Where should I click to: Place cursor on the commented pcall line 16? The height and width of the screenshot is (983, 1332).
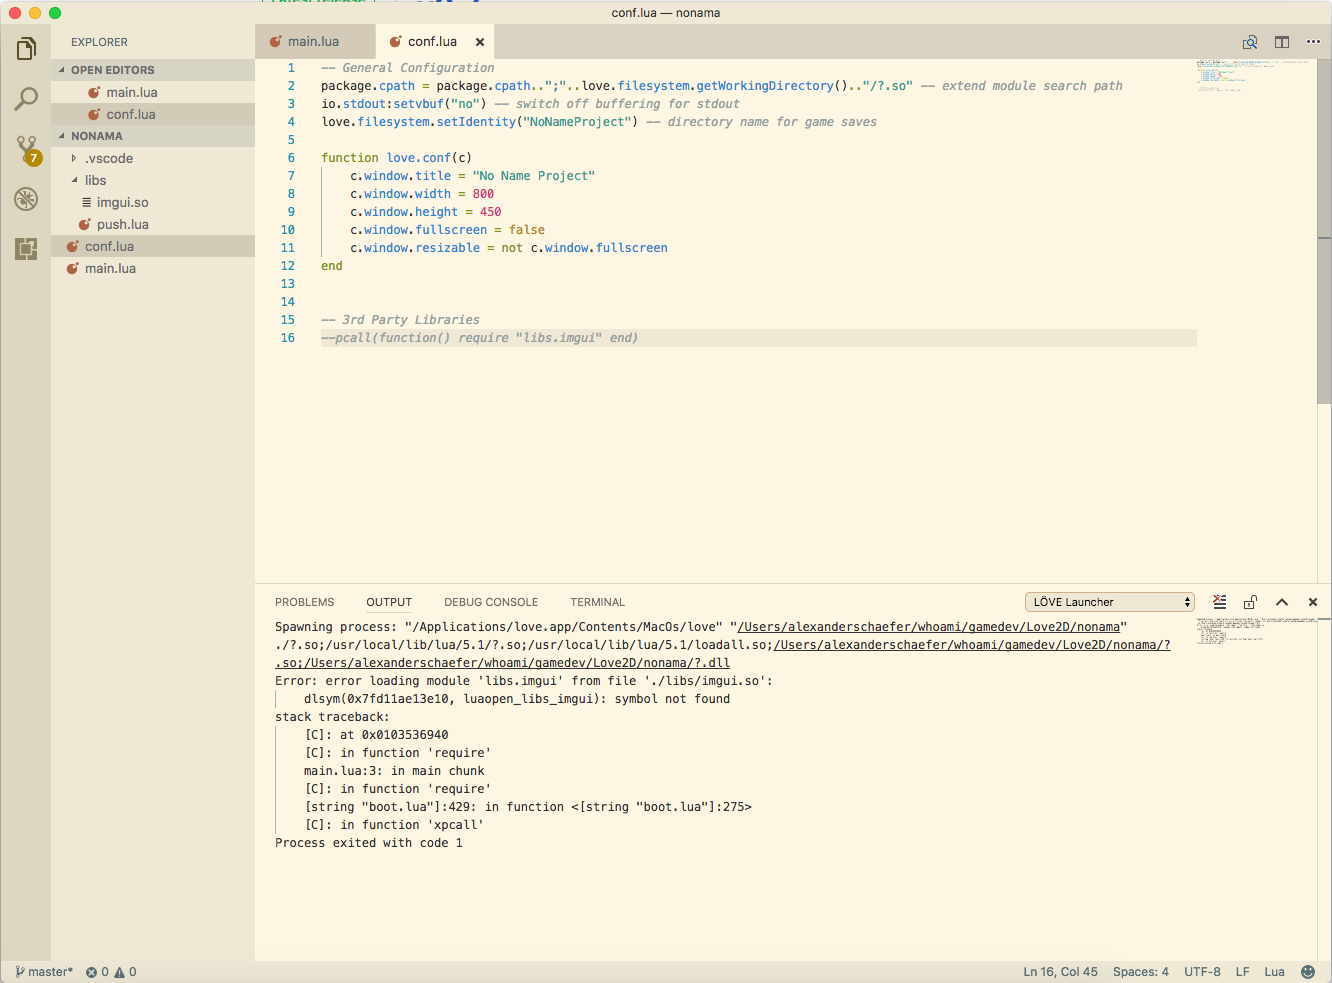pos(479,338)
